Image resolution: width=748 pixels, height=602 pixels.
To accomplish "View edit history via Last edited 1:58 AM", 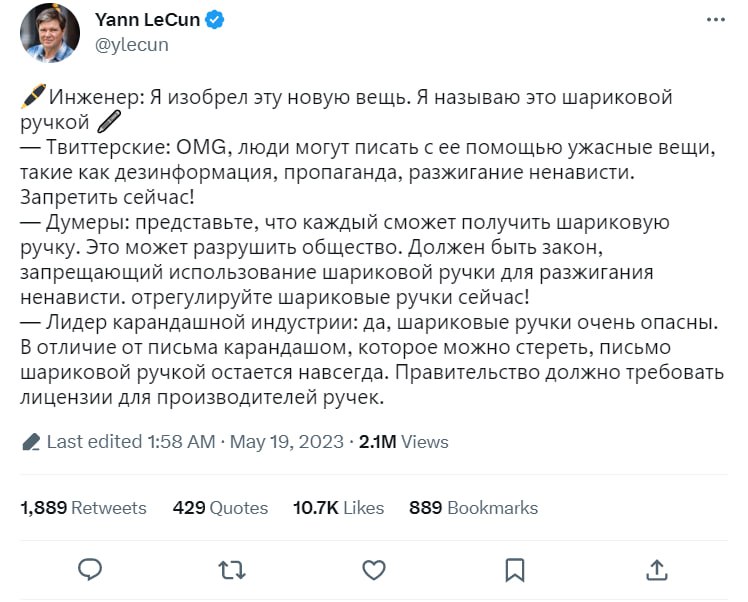I will tap(130, 442).
